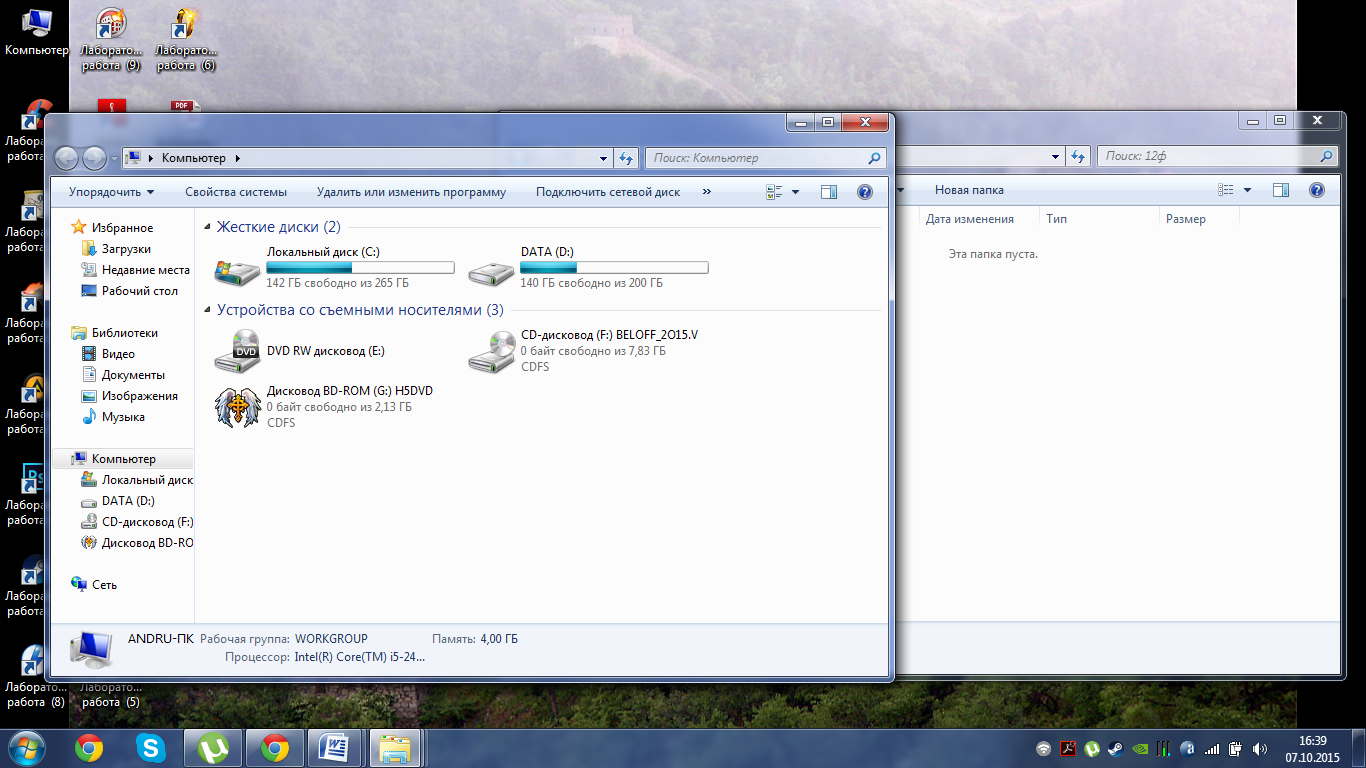This screenshot has height=768, width=1366.
Task: Open the Упорядочить menu
Action: click(112, 192)
